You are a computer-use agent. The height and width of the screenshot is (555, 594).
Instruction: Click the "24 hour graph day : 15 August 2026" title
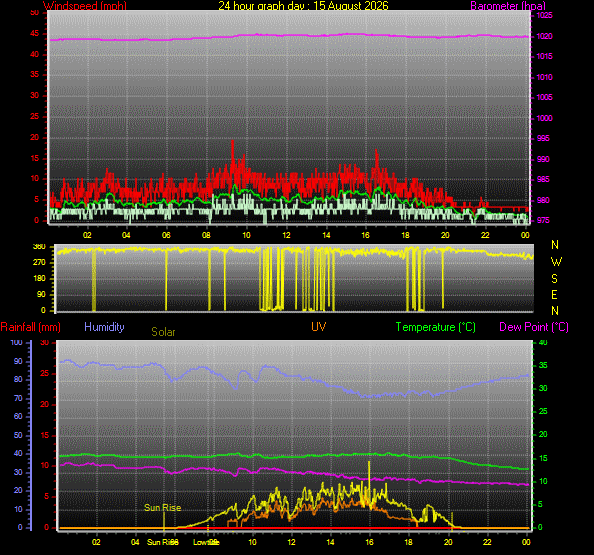pos(303,6)
